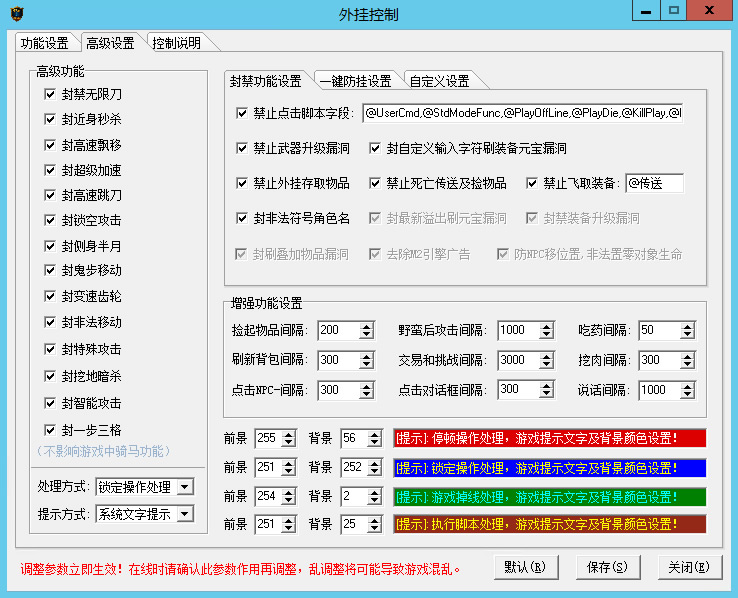The image size is (738, 598).
Task: Minimize the 外挂控制 window
Action: click(x=646, y=10)
